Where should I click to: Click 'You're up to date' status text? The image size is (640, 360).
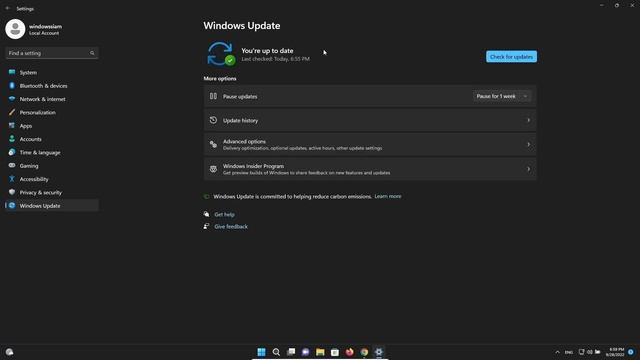267,51
